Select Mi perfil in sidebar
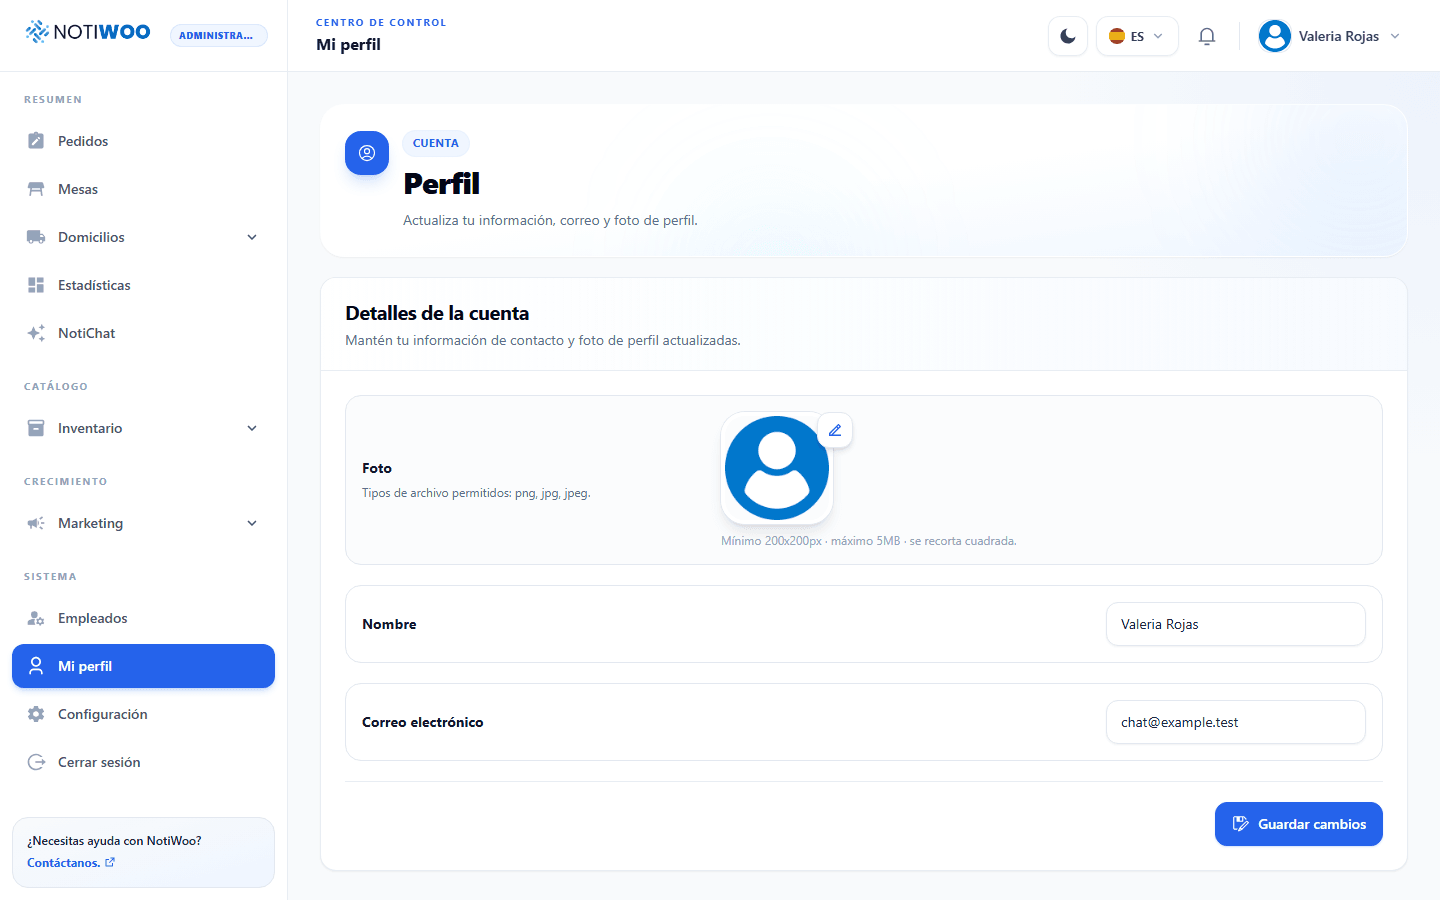Image resolution: width=1440 pixels, height=900 pixels. (x=143, y=666)
